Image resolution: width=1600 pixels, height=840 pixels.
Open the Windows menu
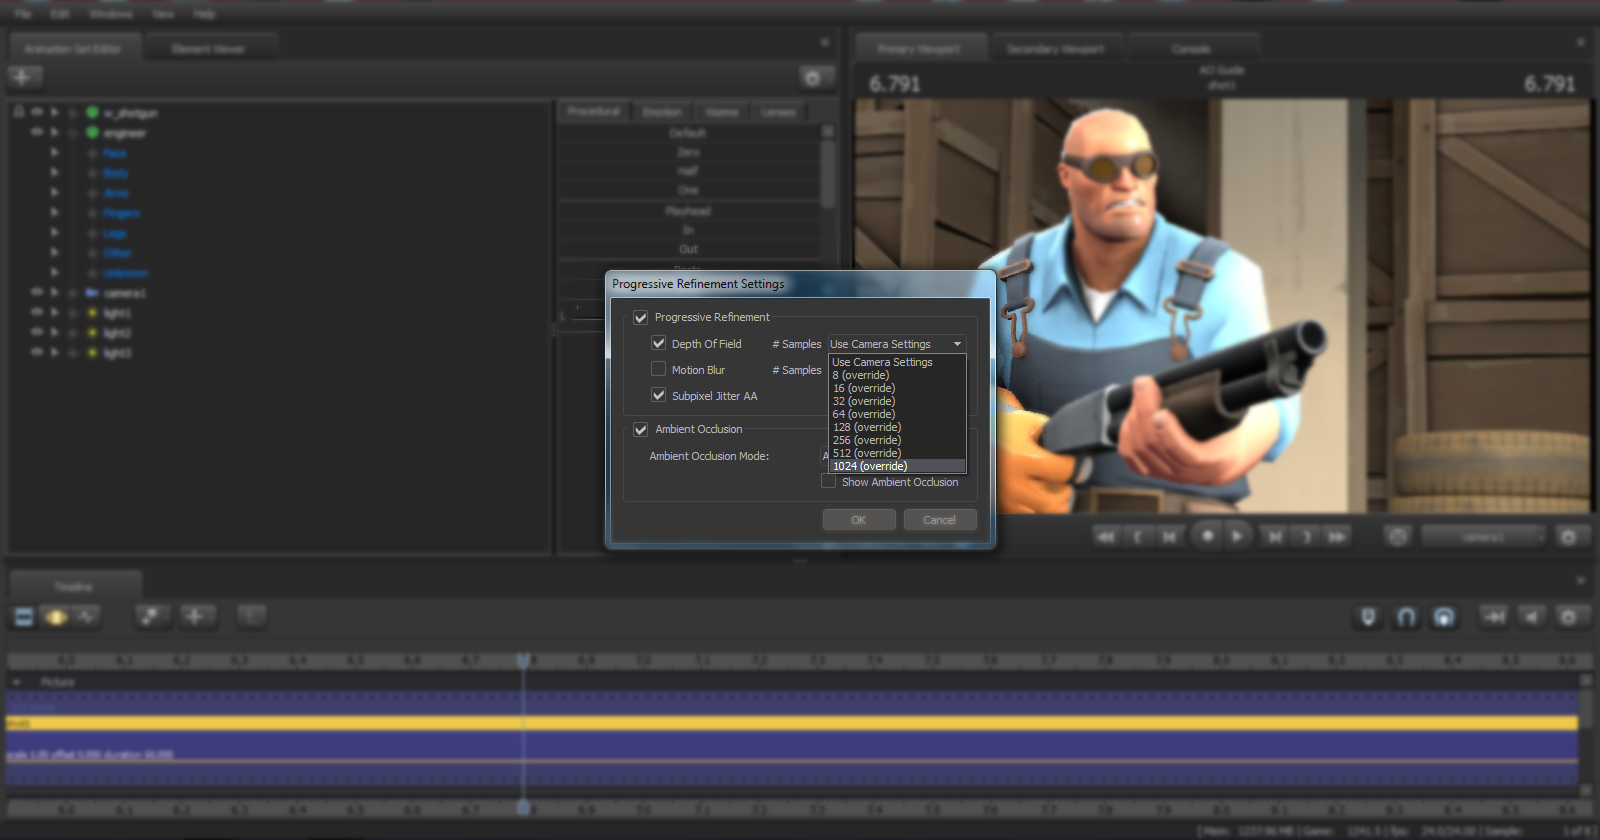coord(111,14)
